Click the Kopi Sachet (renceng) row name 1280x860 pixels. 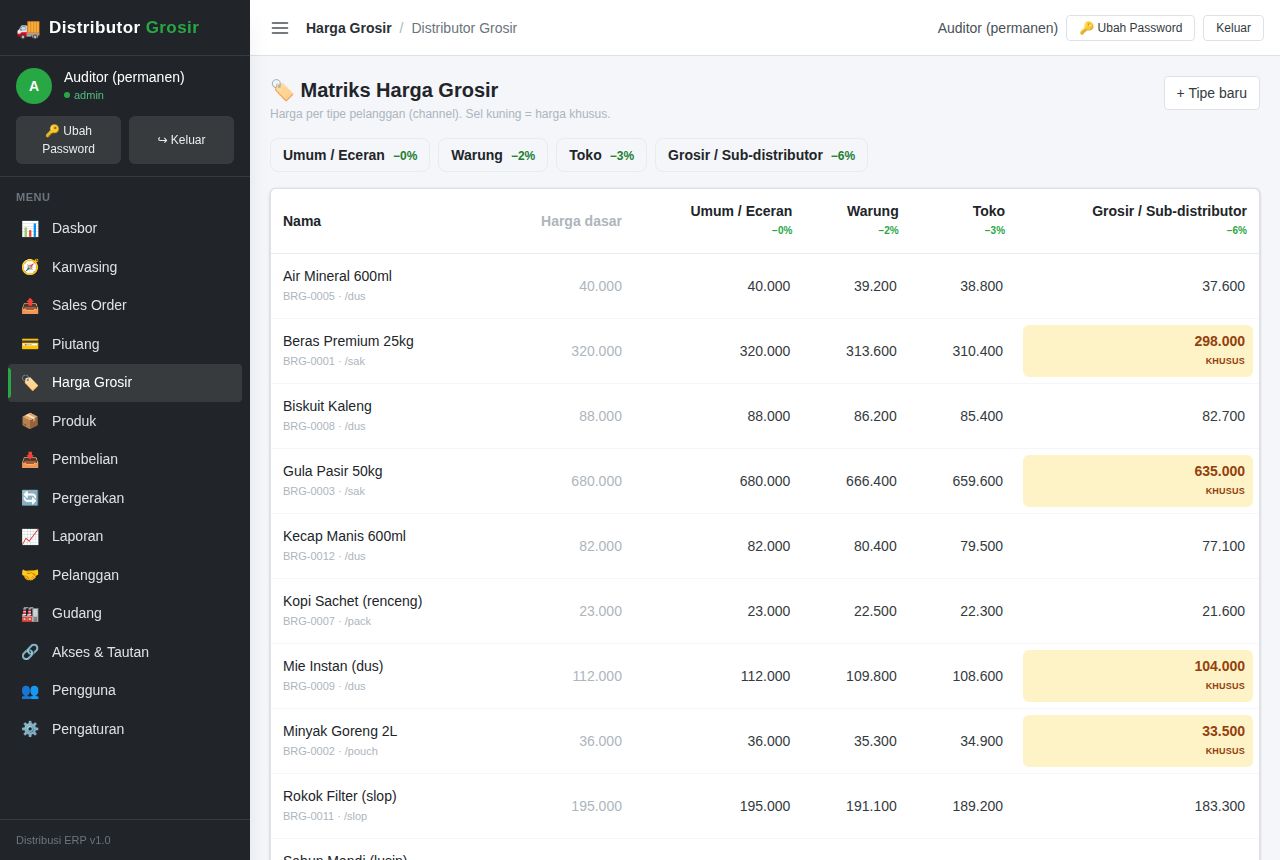(352, 601)
